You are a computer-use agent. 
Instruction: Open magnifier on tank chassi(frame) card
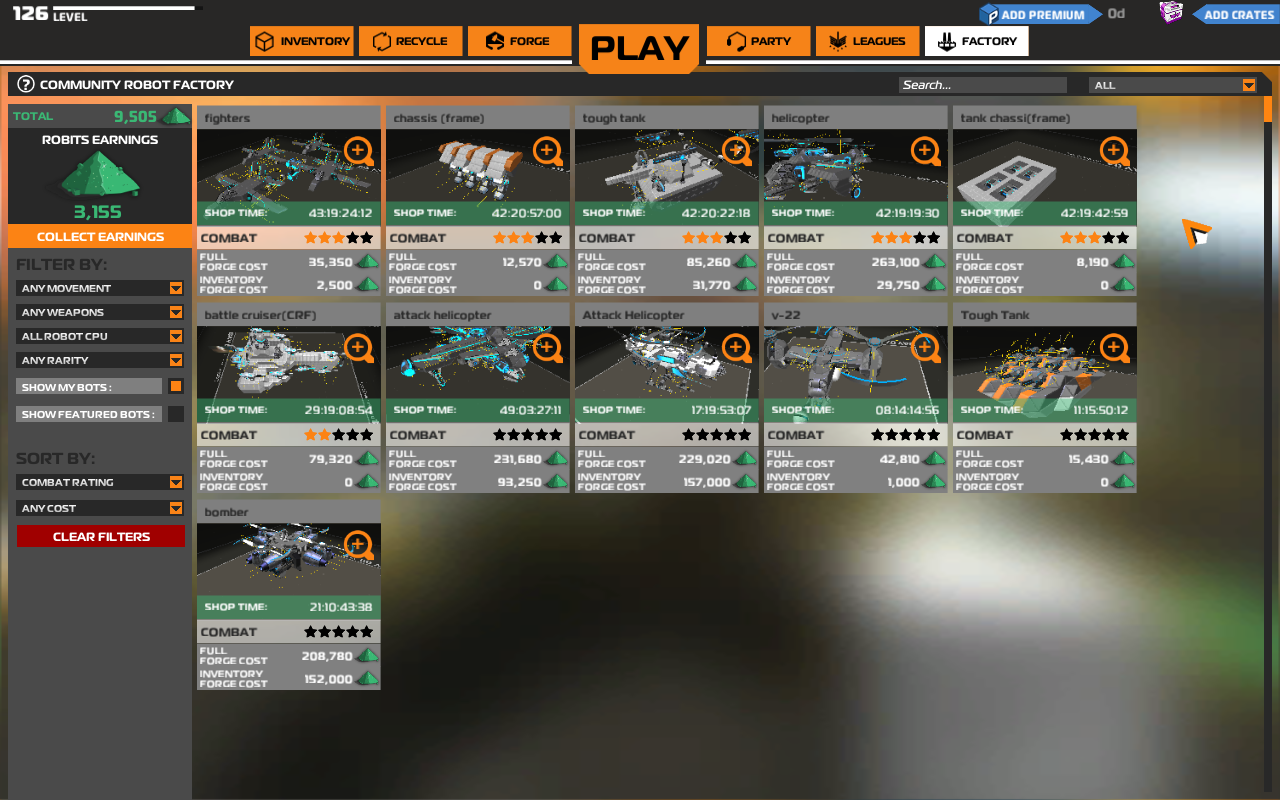(x=1114, y=151)
